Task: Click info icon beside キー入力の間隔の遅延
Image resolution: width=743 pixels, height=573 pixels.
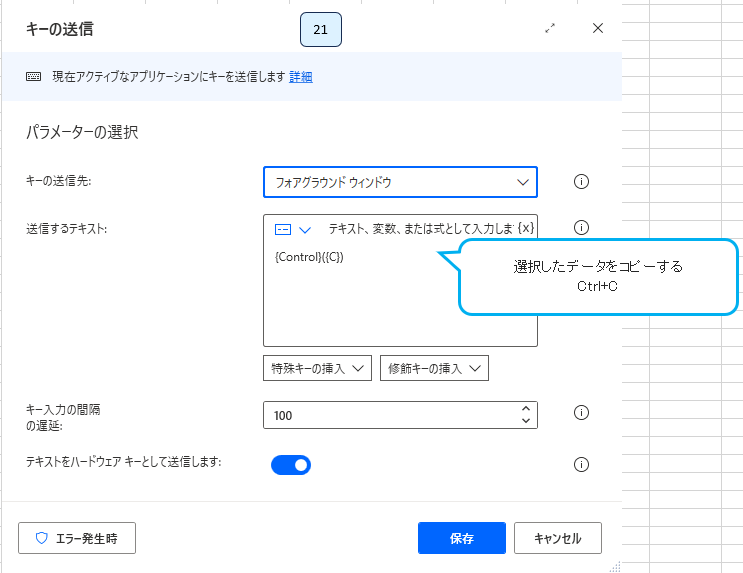Action: (581, 413)
